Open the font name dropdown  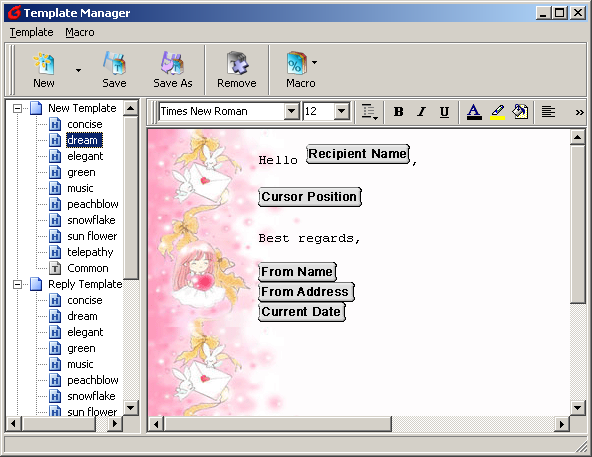[291, 111]
